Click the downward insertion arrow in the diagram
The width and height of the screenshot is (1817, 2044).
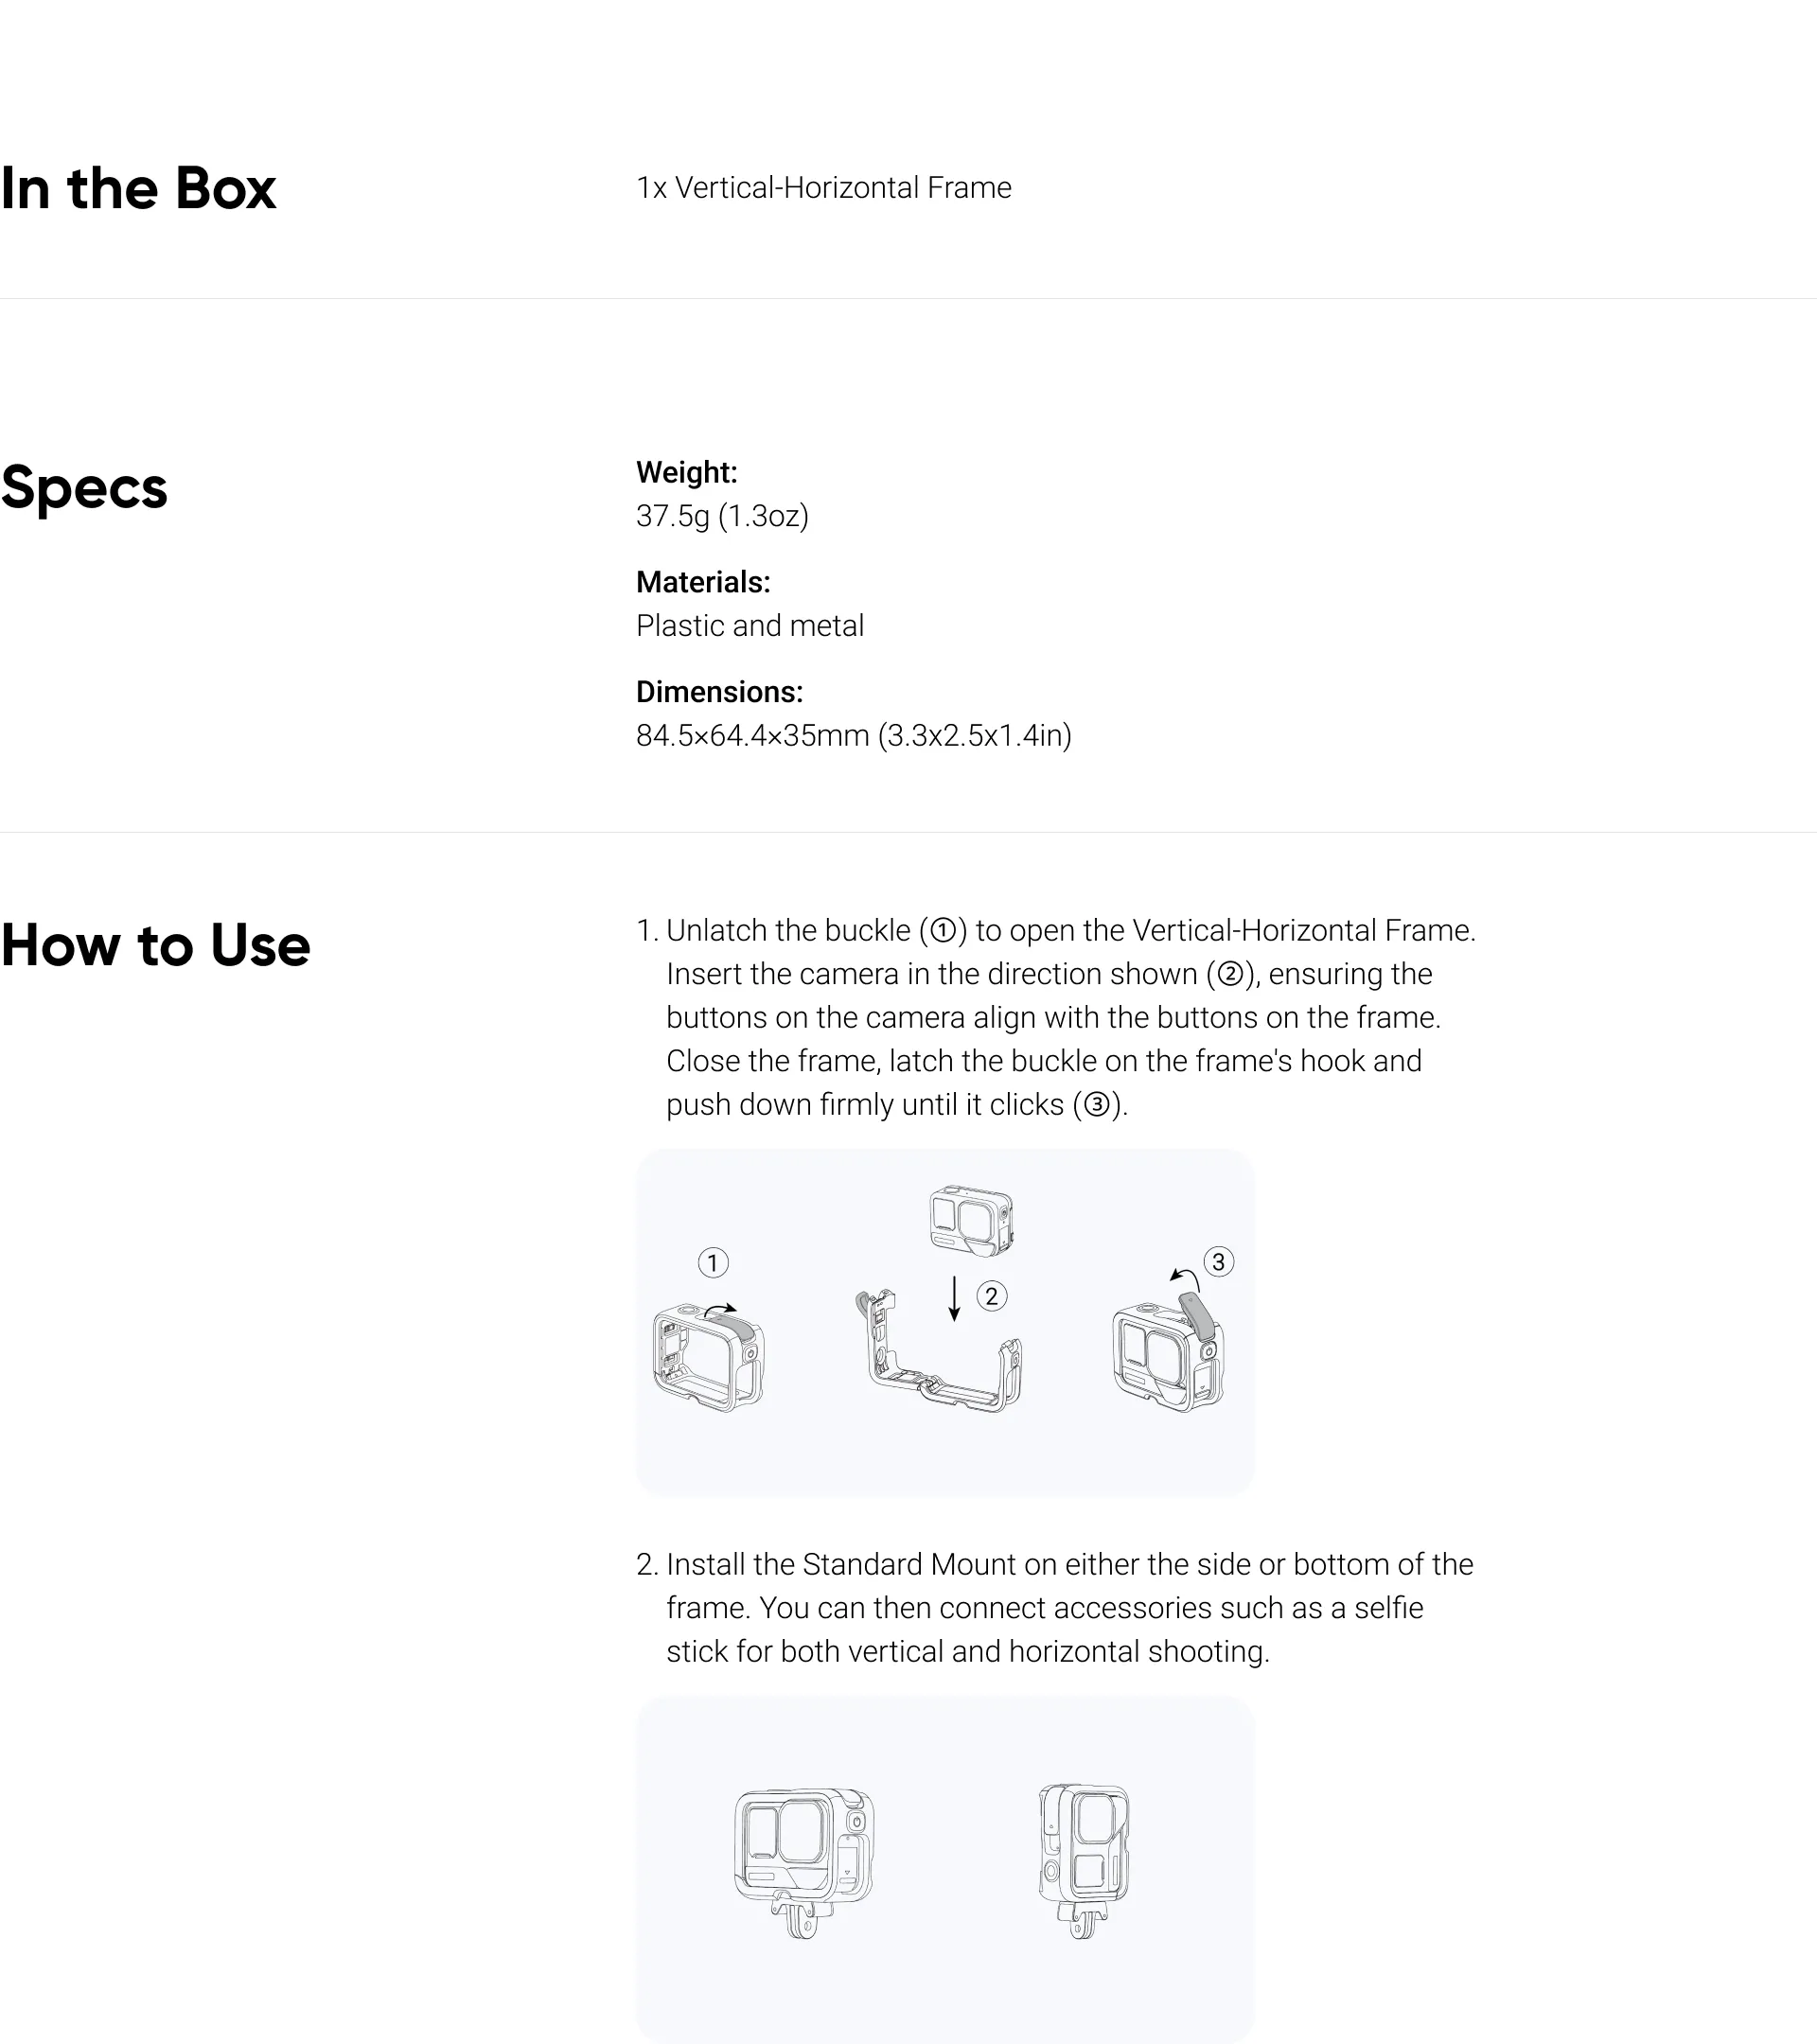click(x=954, y=1298)
